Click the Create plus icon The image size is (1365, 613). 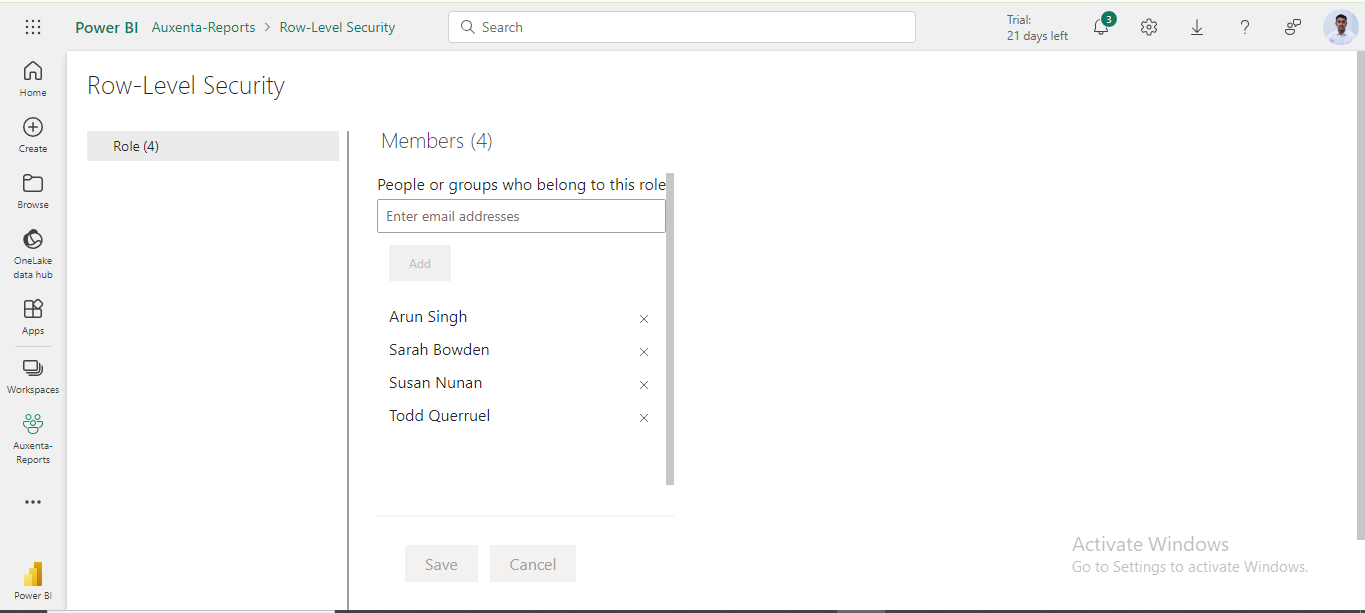point(33,134)
